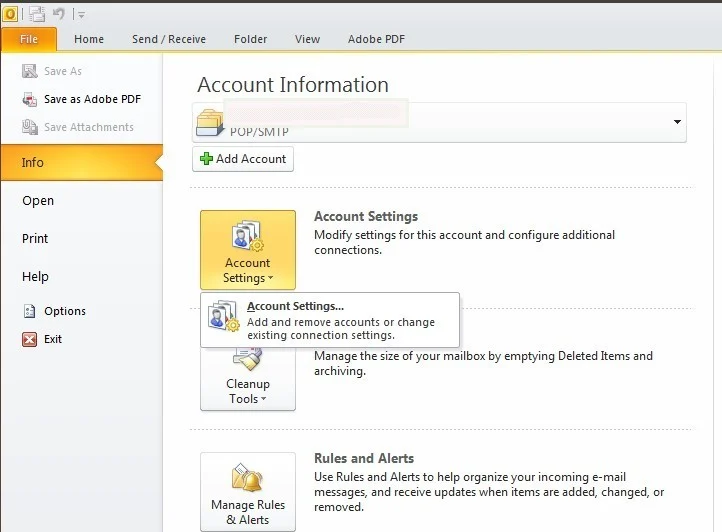Click the Save As disk icon
The image size is (722, 532).
point(29,71)
